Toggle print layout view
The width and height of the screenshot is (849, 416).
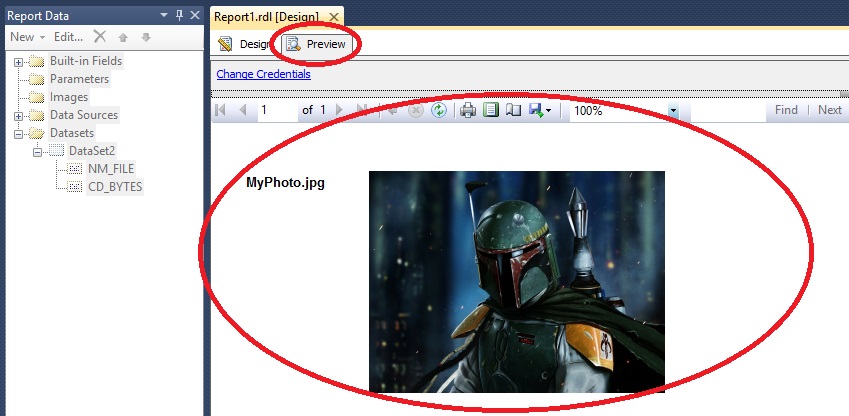click(491, 110)
